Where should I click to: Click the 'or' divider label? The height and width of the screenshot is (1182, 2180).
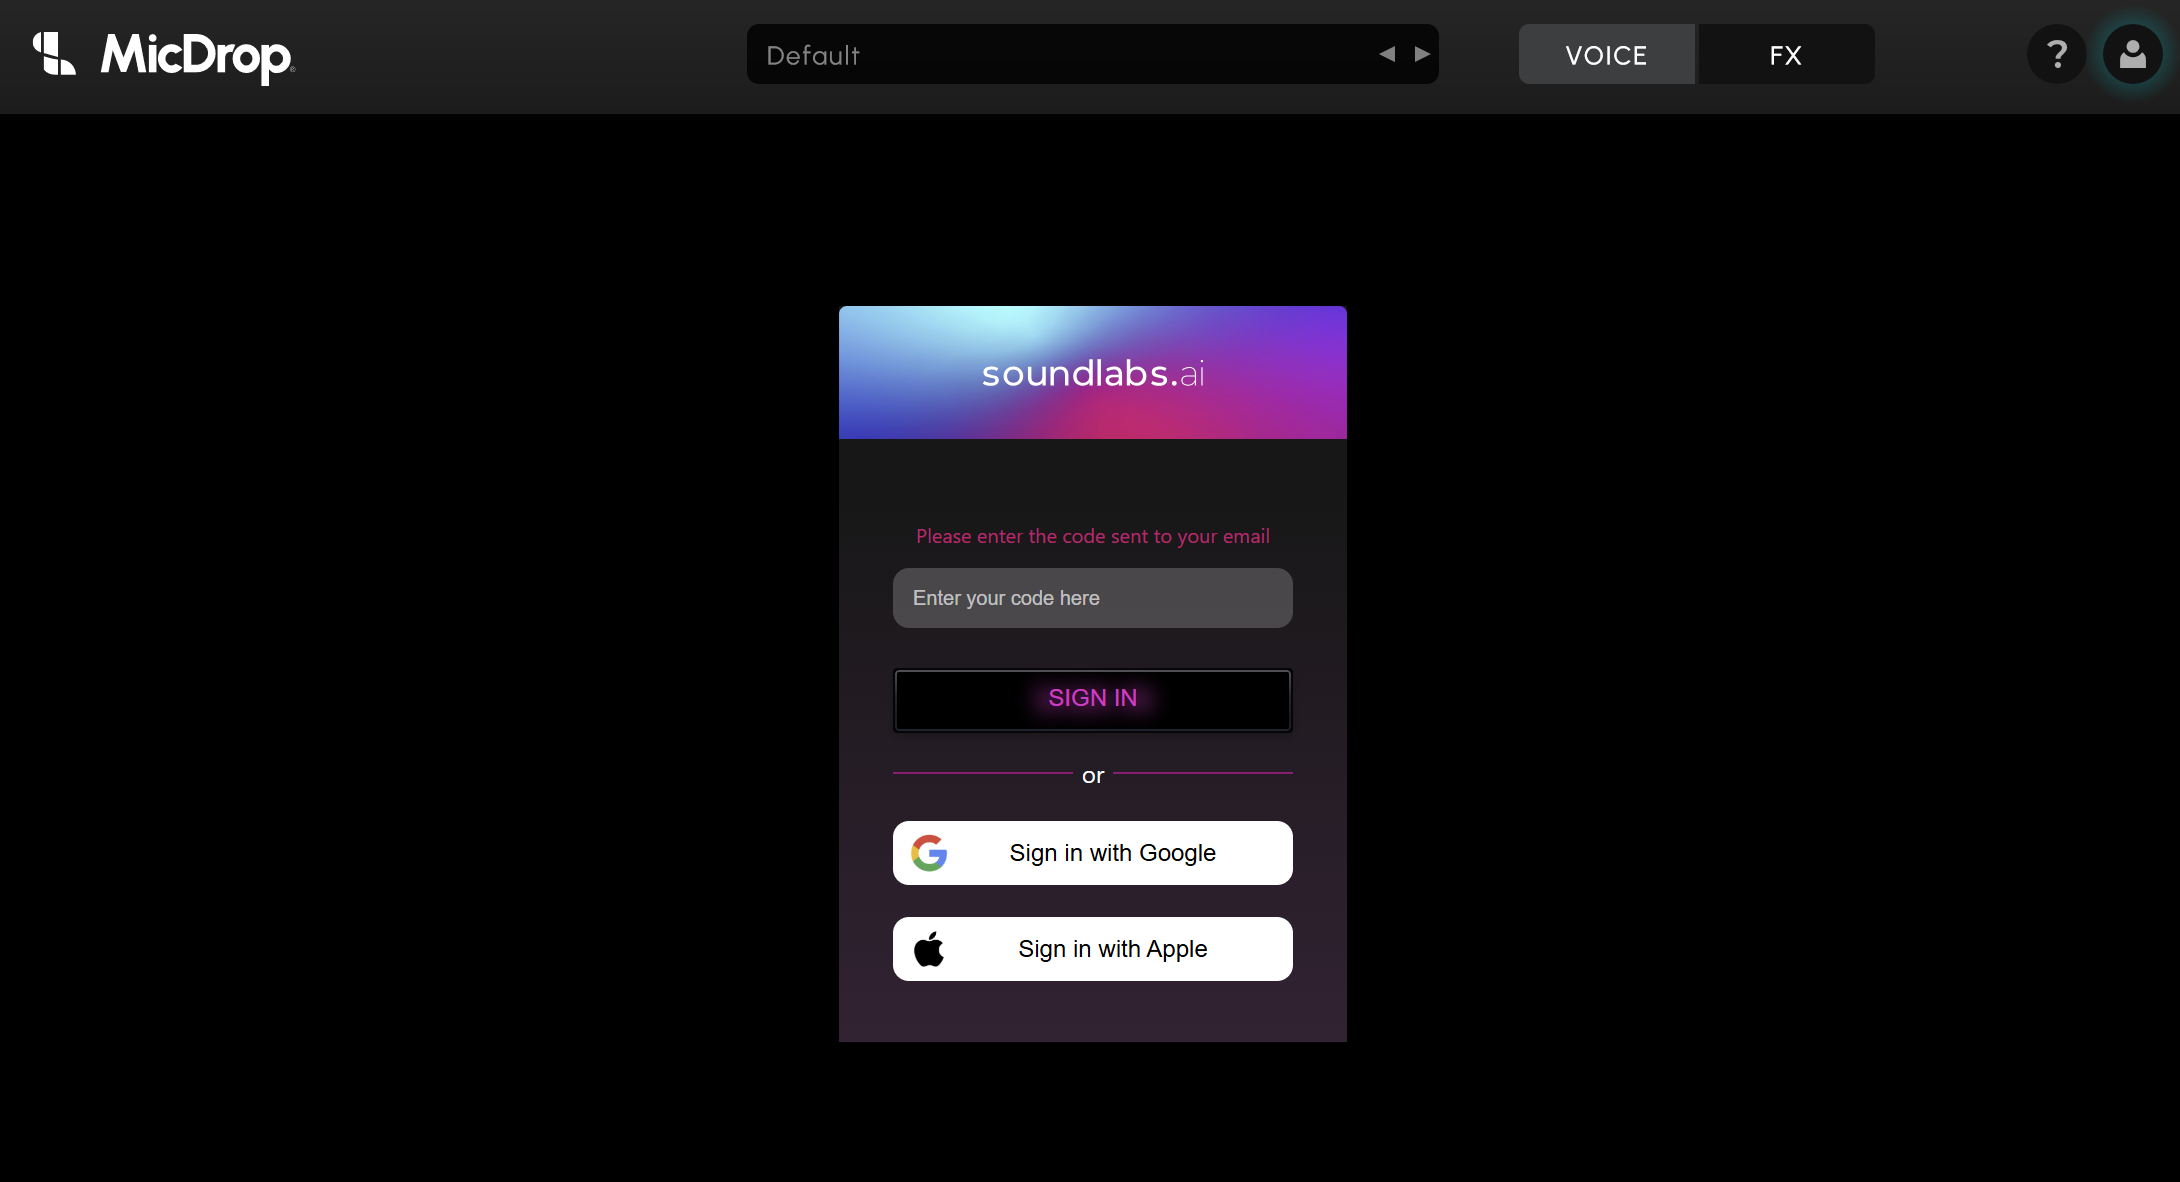click(x=1093, y=775)
